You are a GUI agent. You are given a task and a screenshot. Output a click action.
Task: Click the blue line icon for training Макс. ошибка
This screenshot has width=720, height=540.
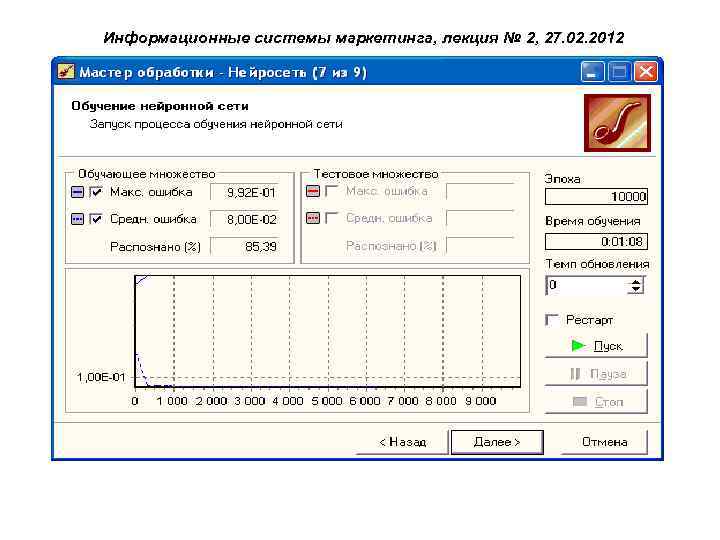[78, 192]
